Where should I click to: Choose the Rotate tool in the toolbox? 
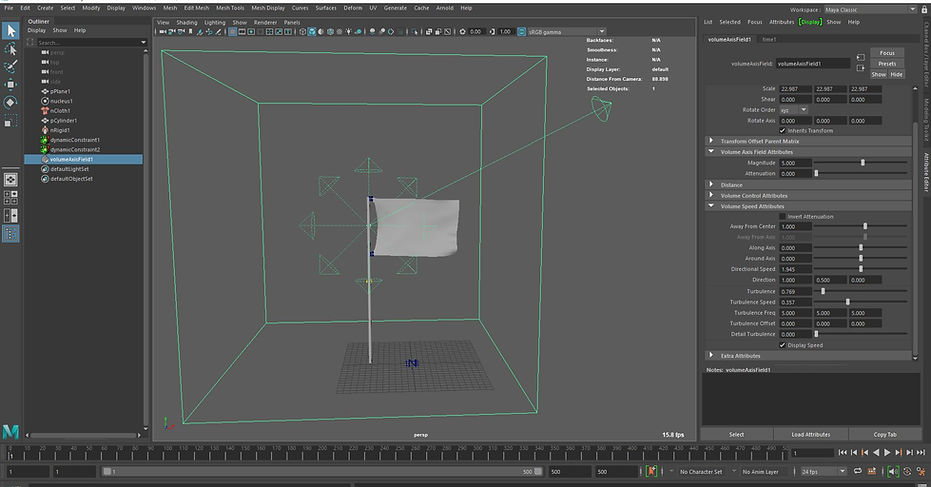[10, 103]
